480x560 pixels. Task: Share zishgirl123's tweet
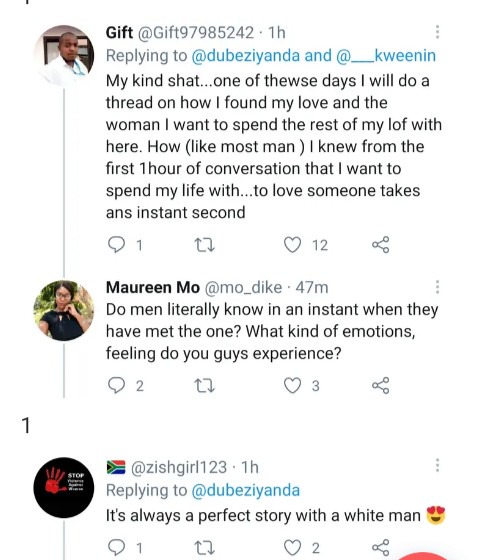pos(381,548)
